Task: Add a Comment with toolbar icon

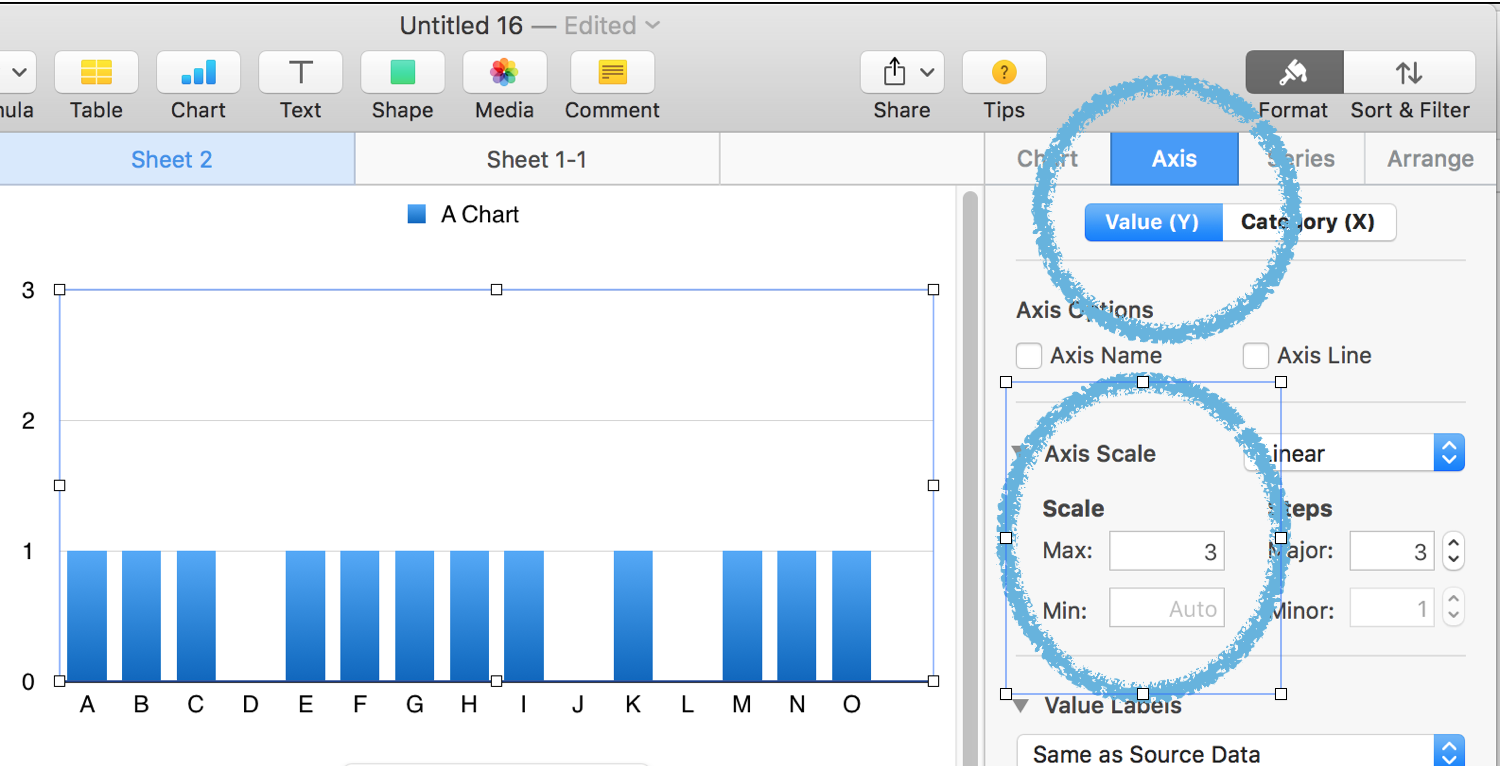Action: pyautogui.click(x=612, y=73)
